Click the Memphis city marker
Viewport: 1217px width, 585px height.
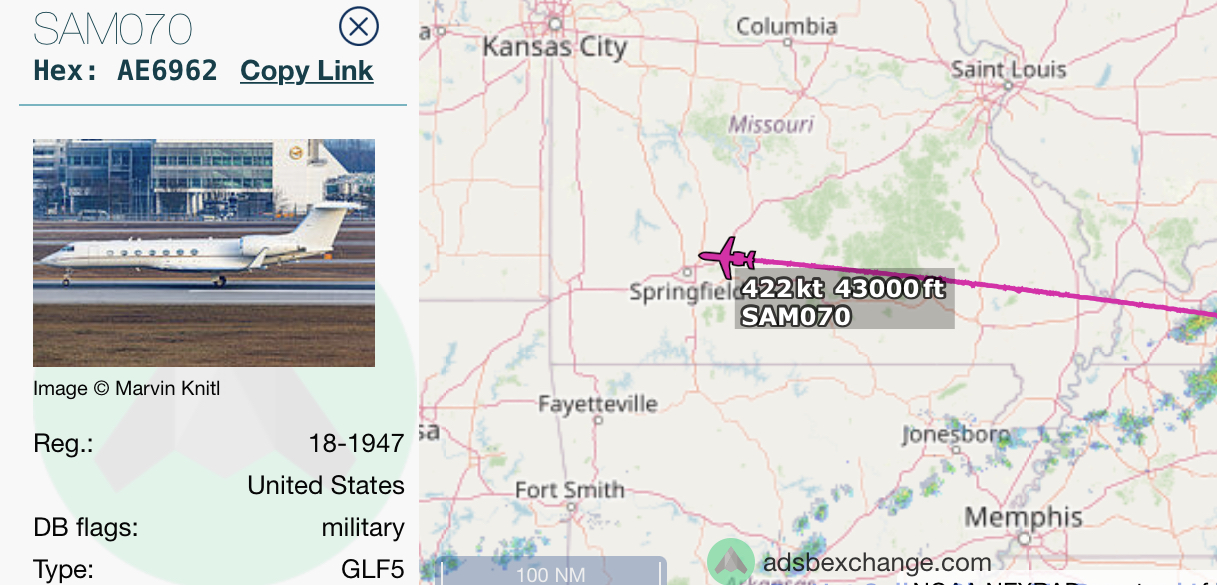(1024, 538)
